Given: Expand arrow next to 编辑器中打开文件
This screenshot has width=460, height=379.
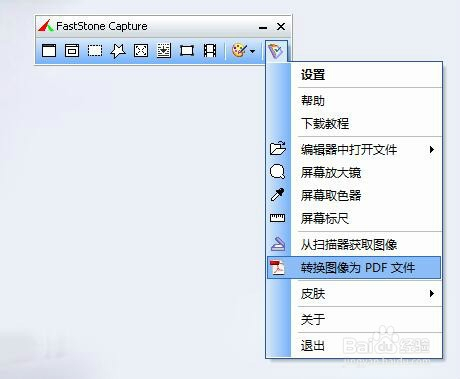Looking at the screenshot, I should pyautogui.click(x=432, y=149).
